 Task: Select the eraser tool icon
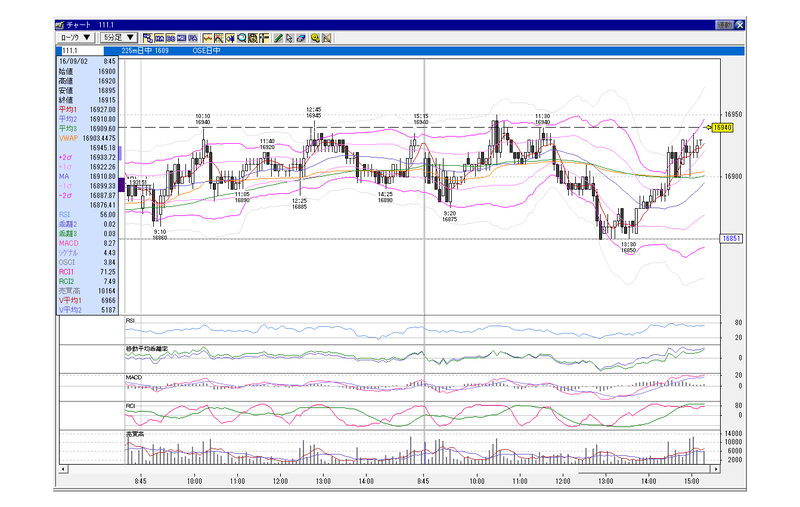pyautogui.click(x=301, y=38)
